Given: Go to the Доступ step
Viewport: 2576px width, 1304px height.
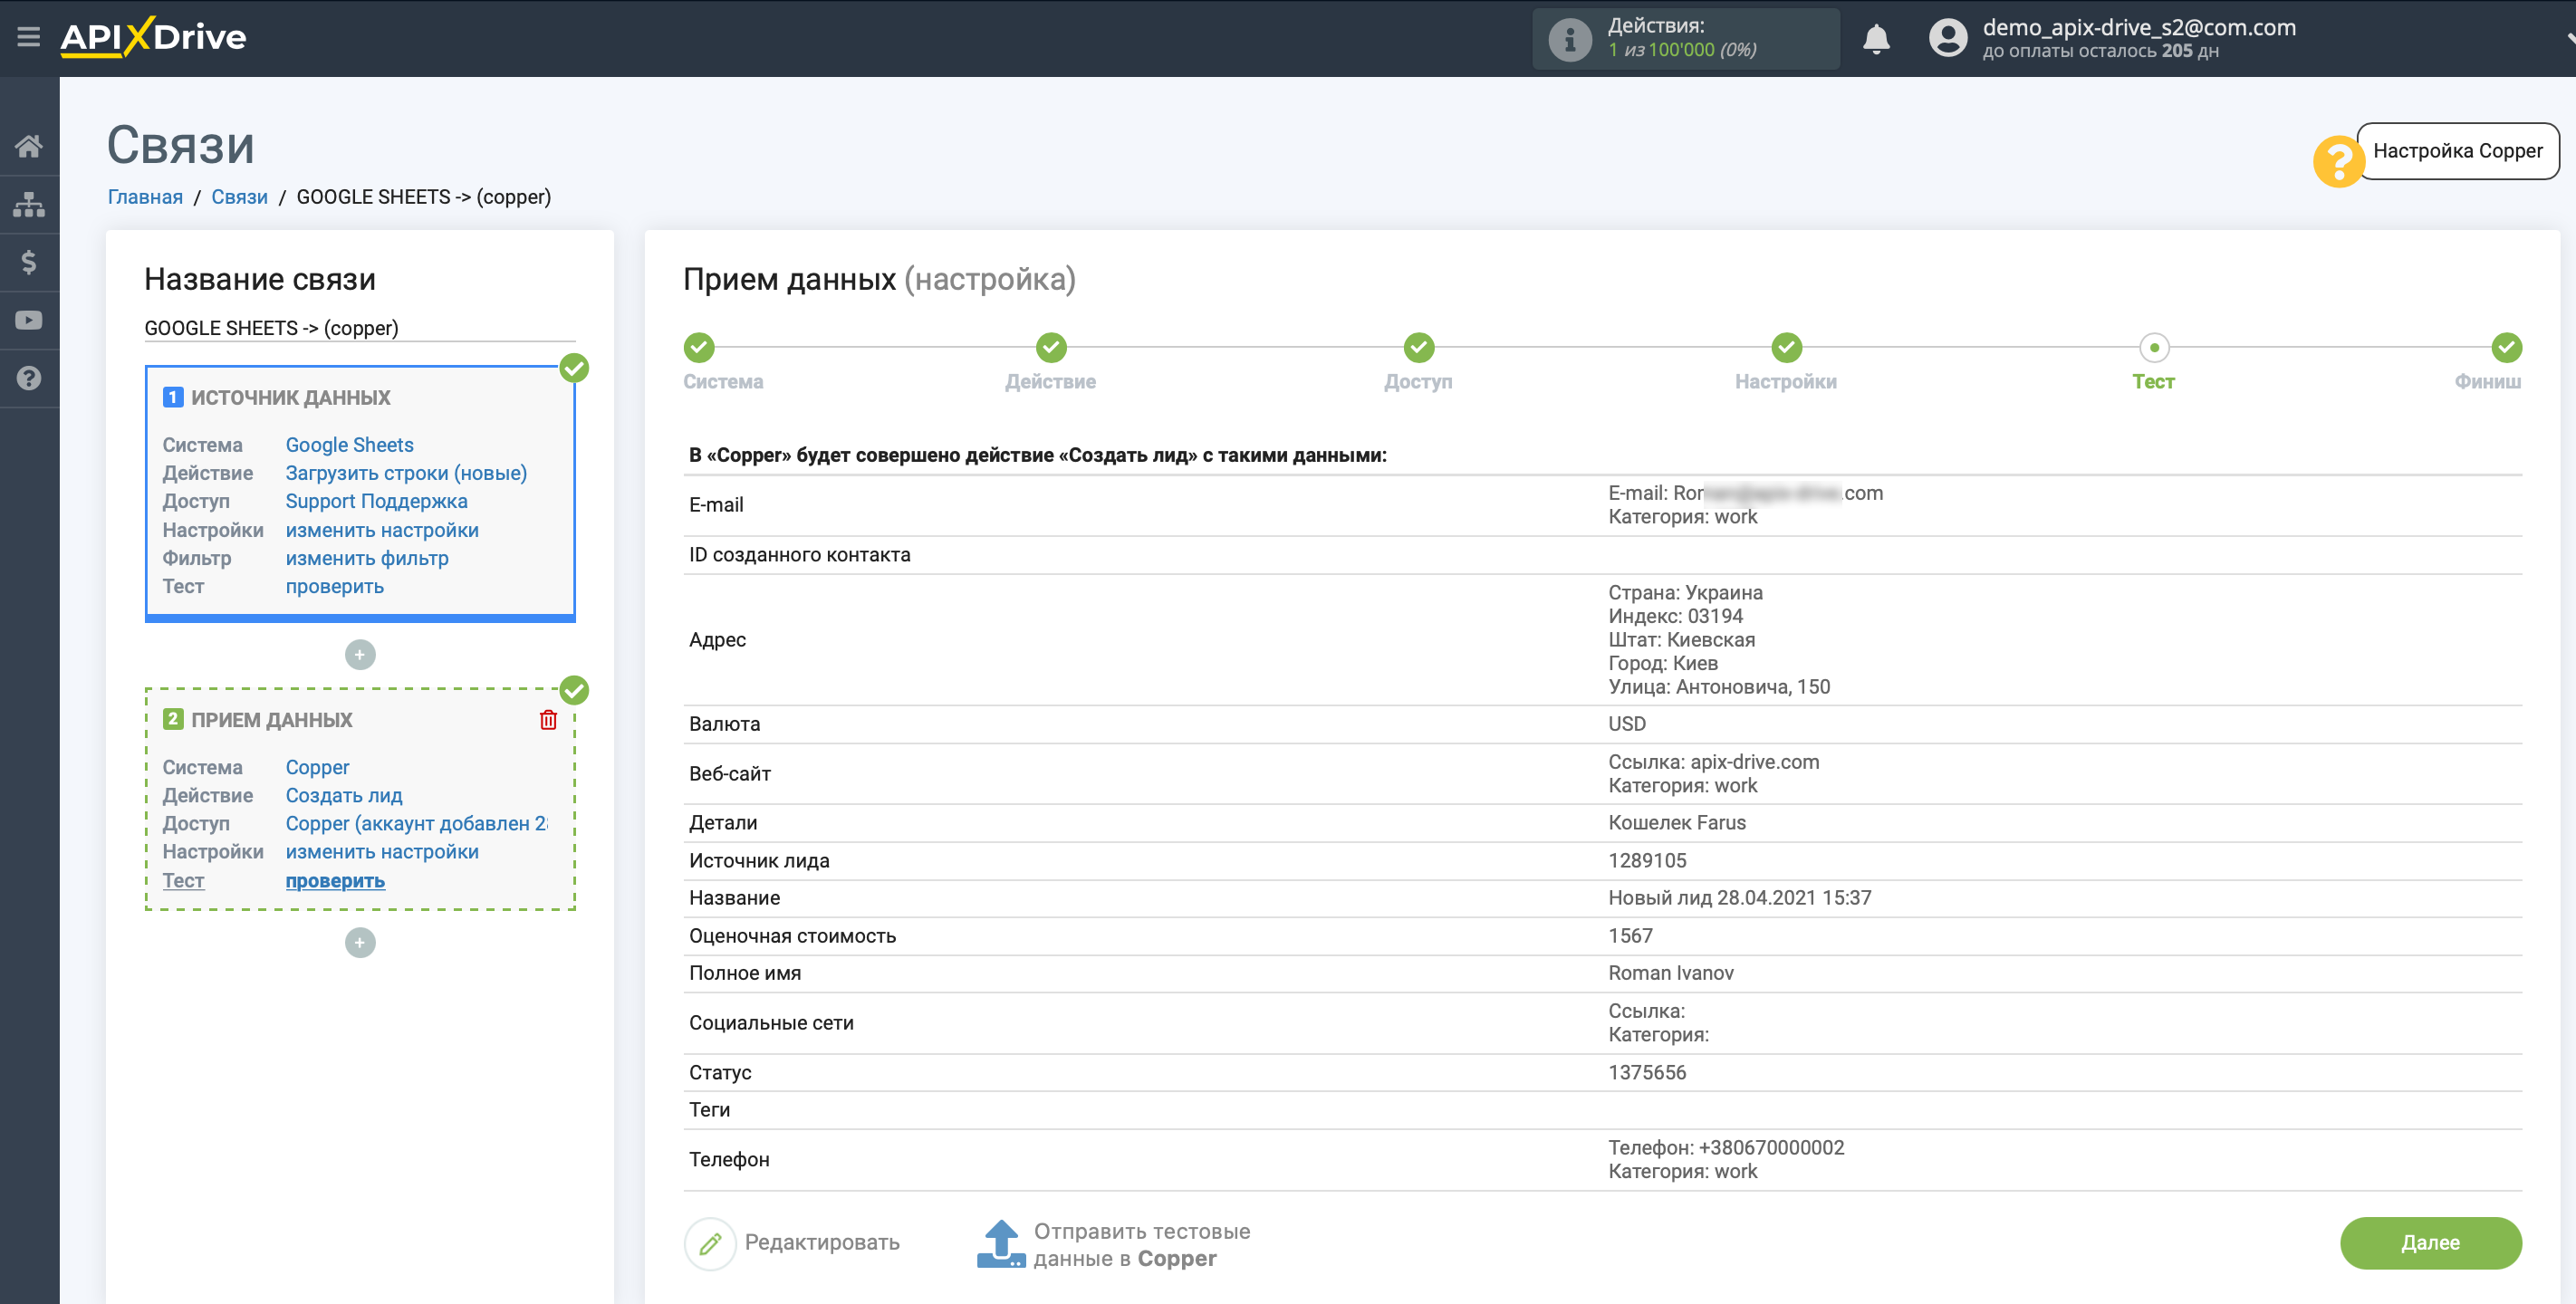Looking at the screenshot, I should [x=1418, y=348].
